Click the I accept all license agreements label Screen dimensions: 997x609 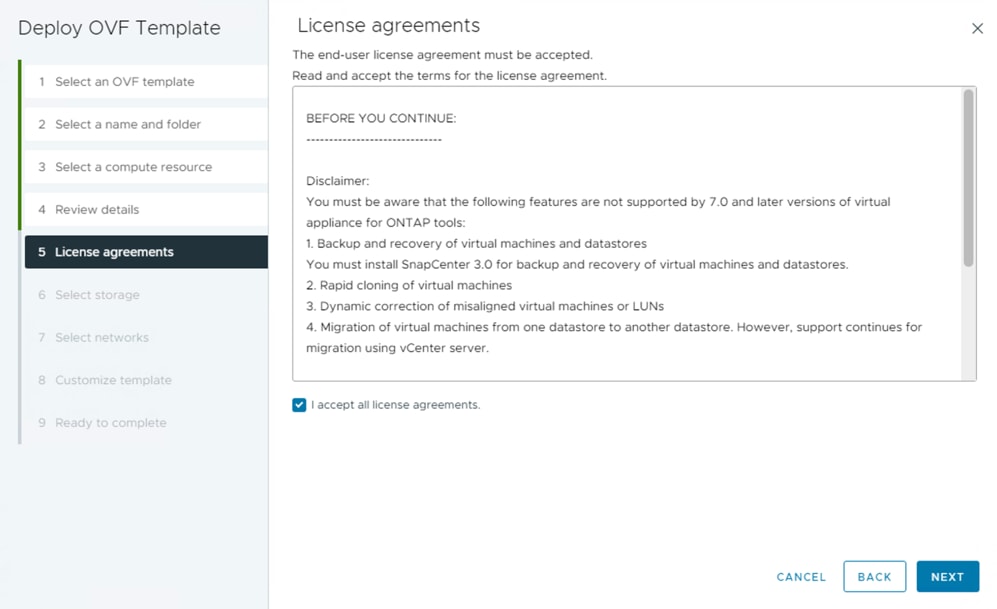click(396, 405)
